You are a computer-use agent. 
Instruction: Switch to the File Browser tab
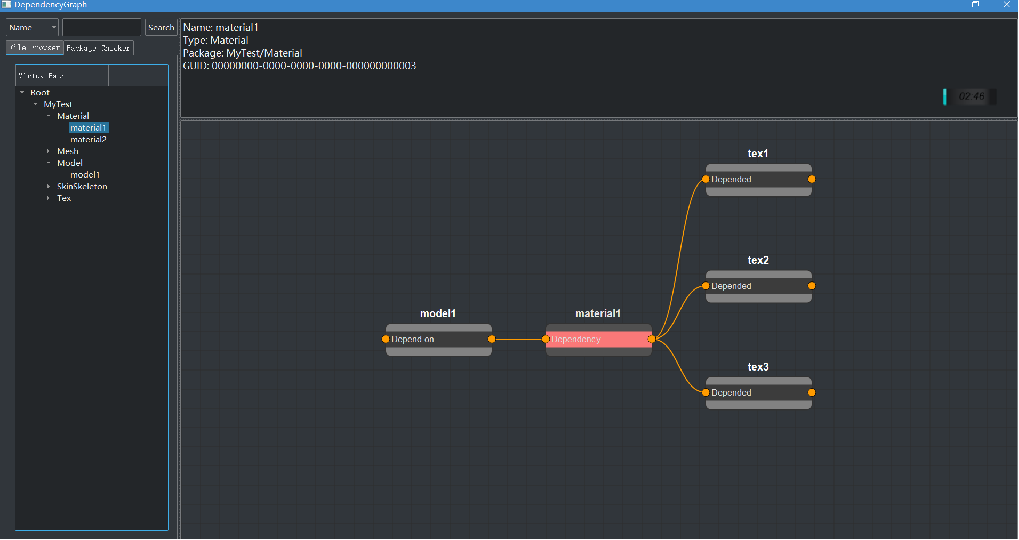[x=35, y=47]
